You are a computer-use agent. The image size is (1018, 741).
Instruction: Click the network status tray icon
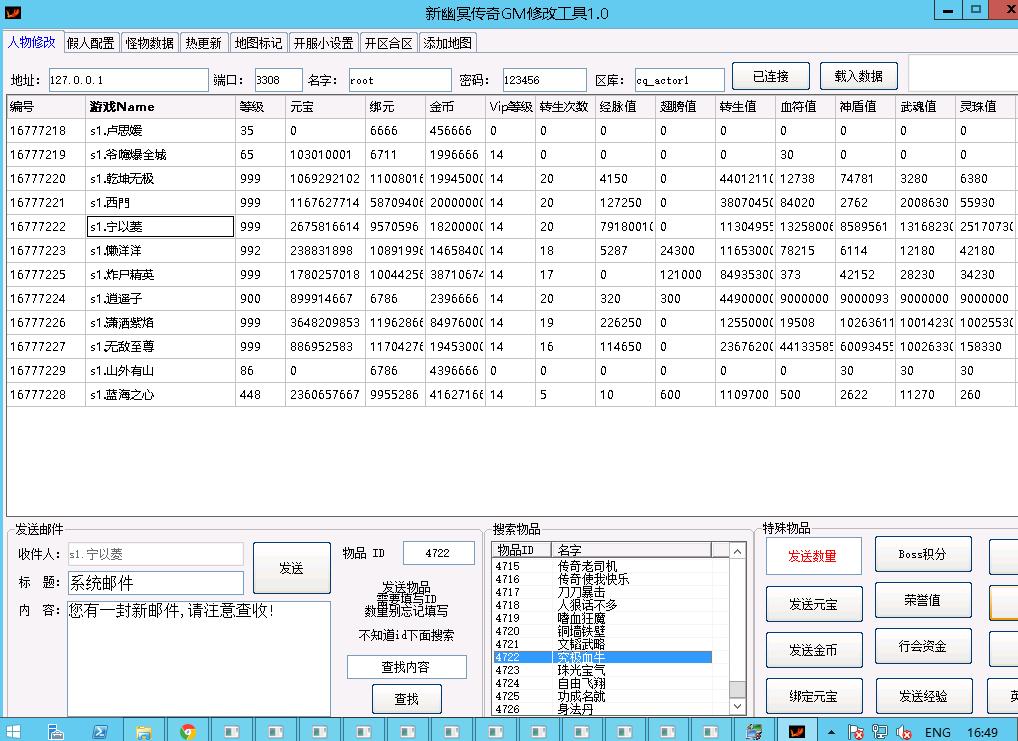click(880, 732)
